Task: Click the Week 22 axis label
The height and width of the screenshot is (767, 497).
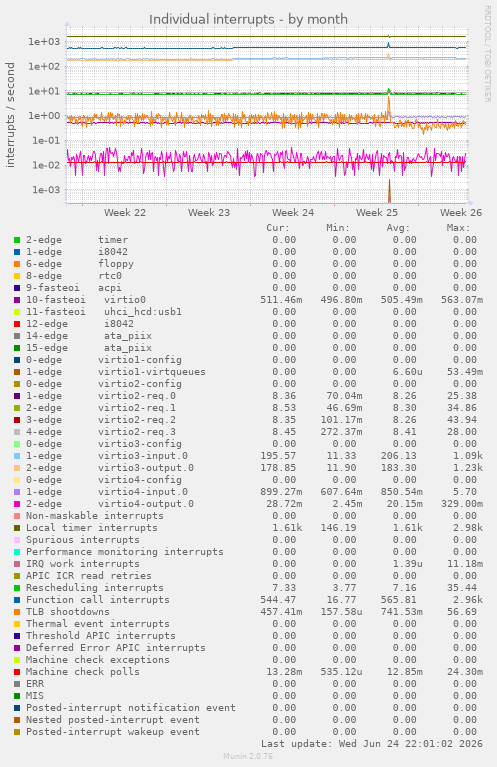Action: [x=125, y=213]
